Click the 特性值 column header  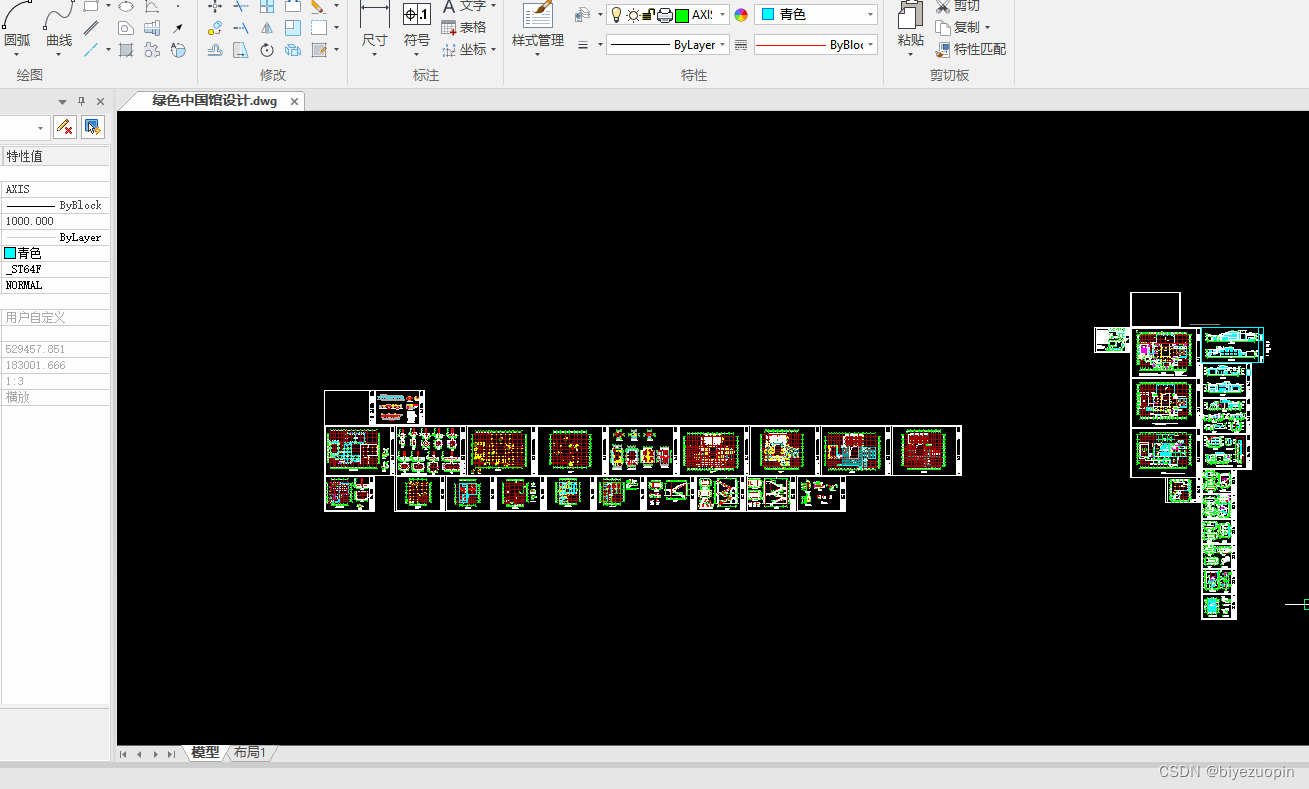pos(55,156)
